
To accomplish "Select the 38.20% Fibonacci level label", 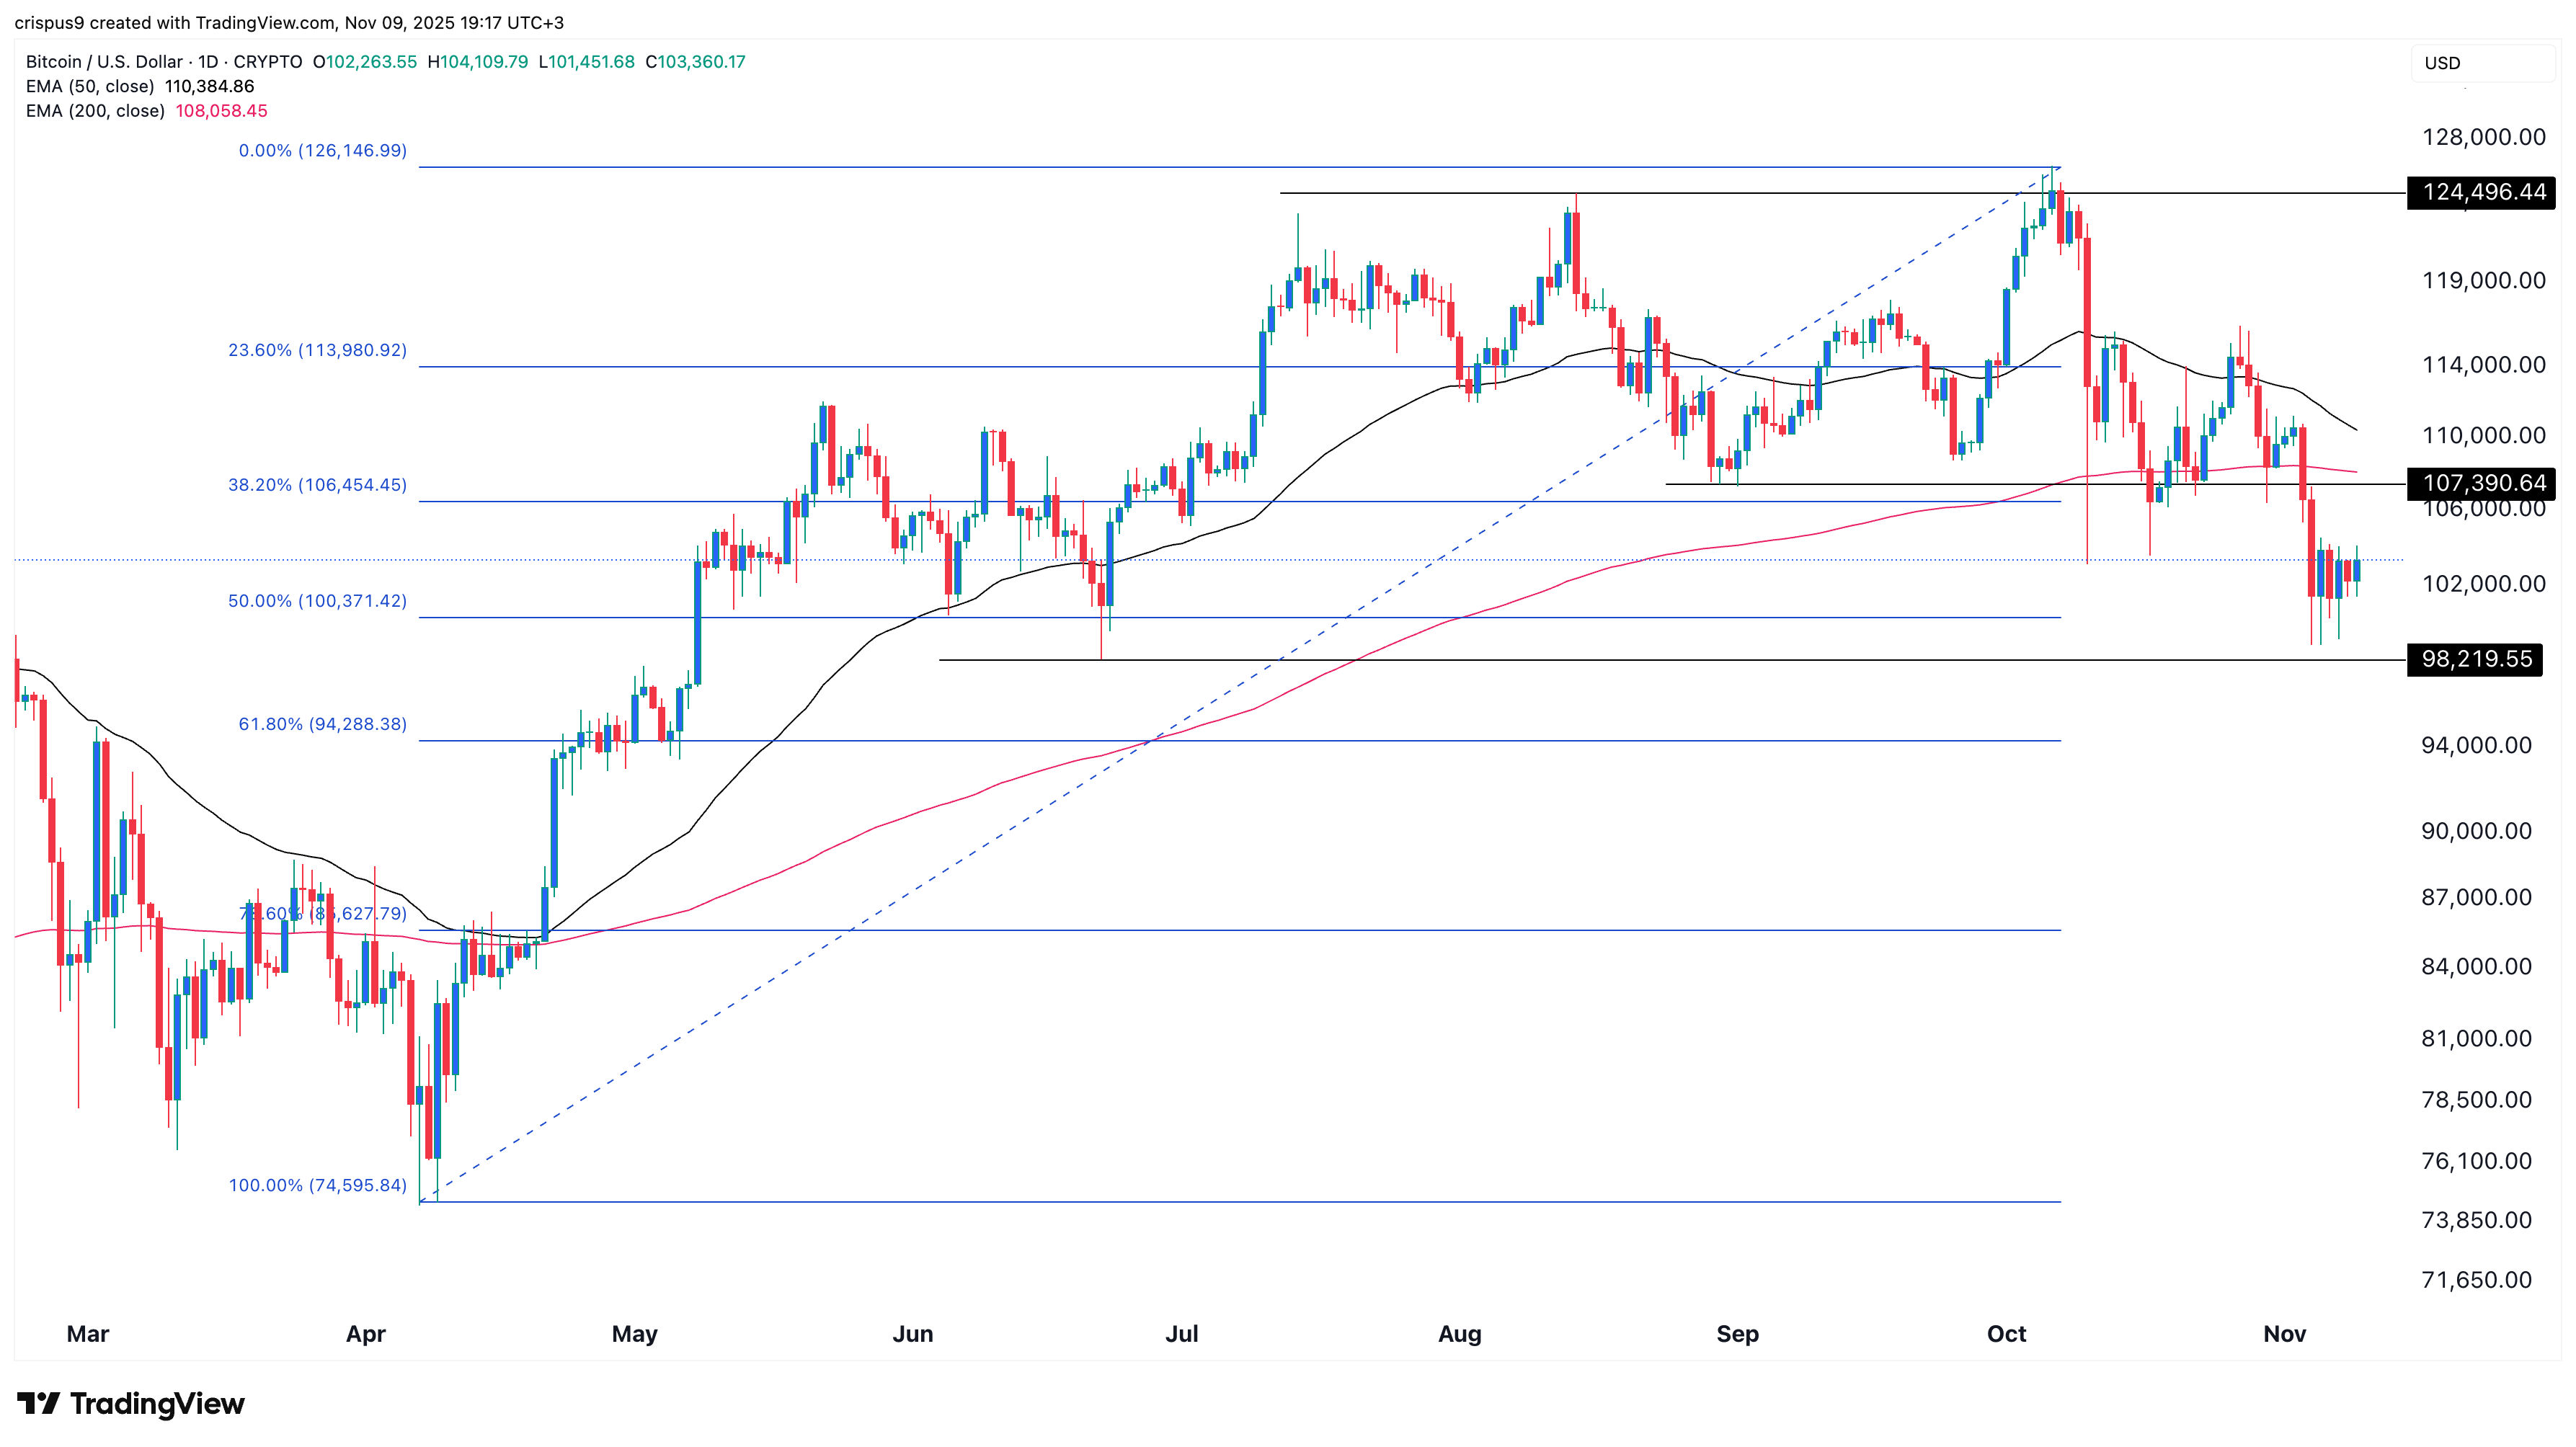I will tap(317, 485).
